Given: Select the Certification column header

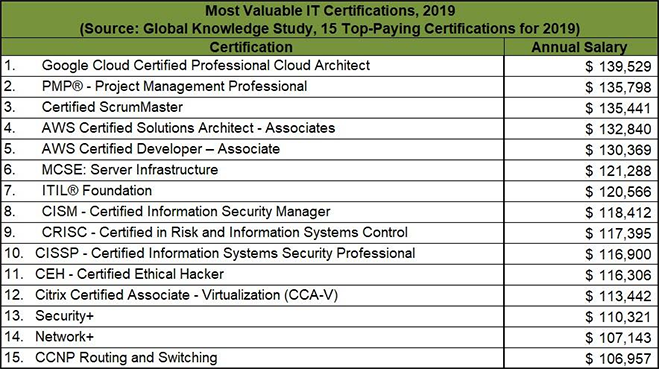Looking at the screenshot, I should pos(252,47).
